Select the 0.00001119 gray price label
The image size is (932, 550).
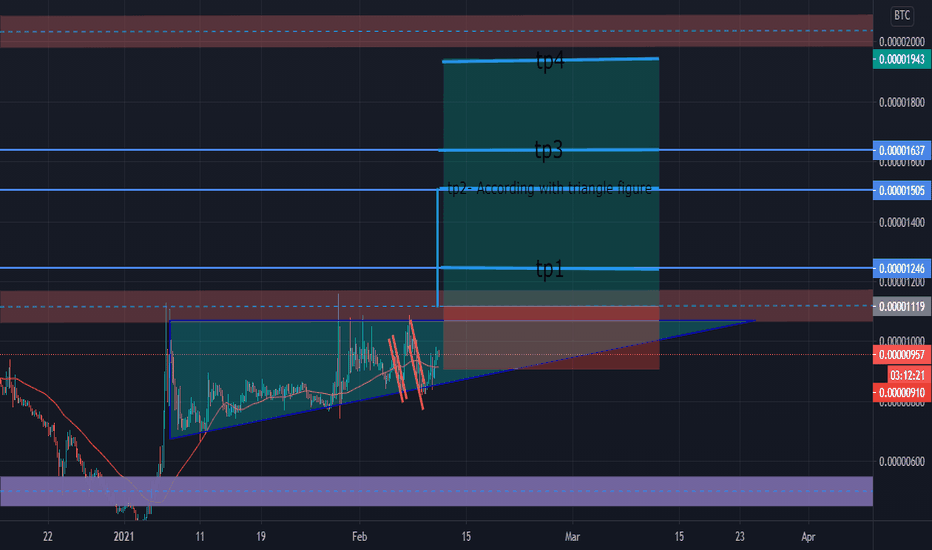click(902, 306)
